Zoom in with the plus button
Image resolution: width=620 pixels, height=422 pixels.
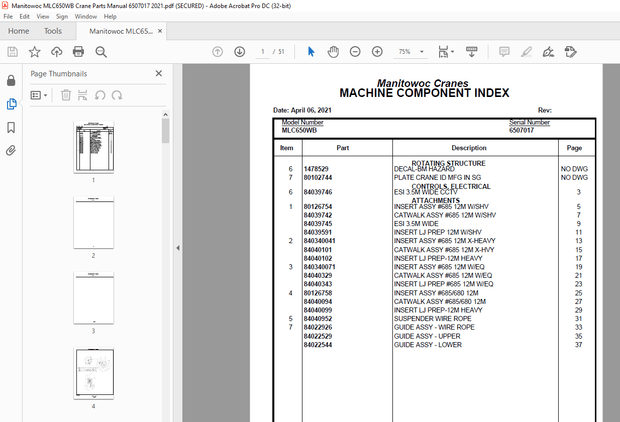click(377, 52)
